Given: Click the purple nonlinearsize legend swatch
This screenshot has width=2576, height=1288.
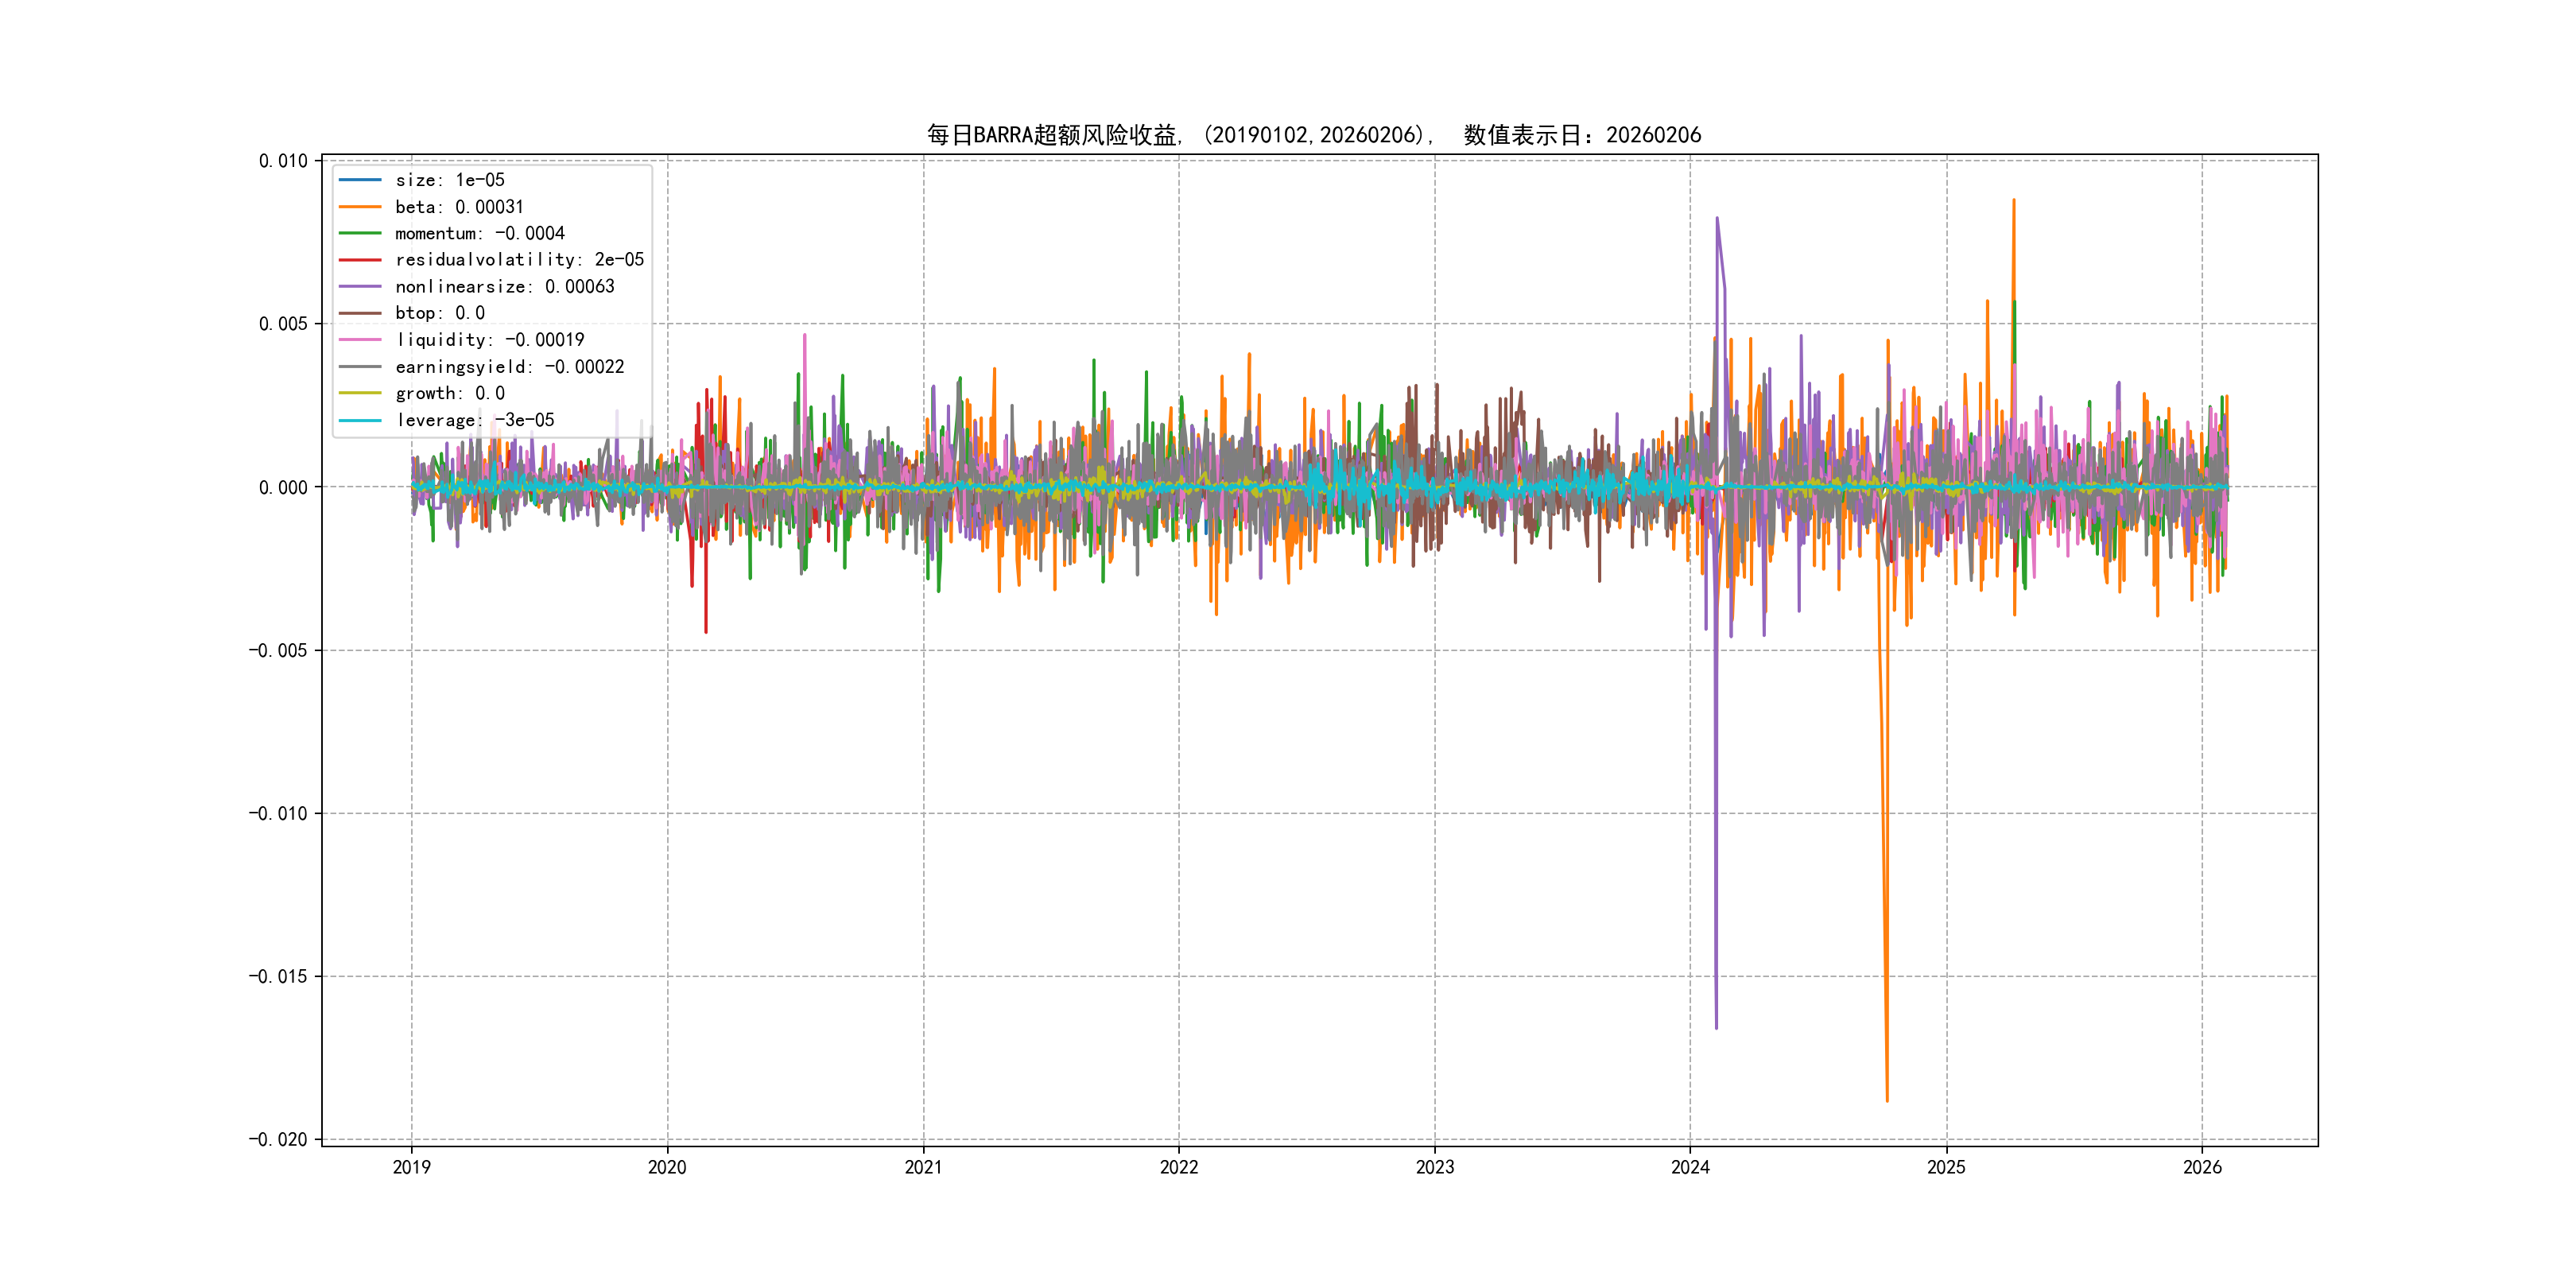Looking at the screenshot, I should click(x=360, y=287).
